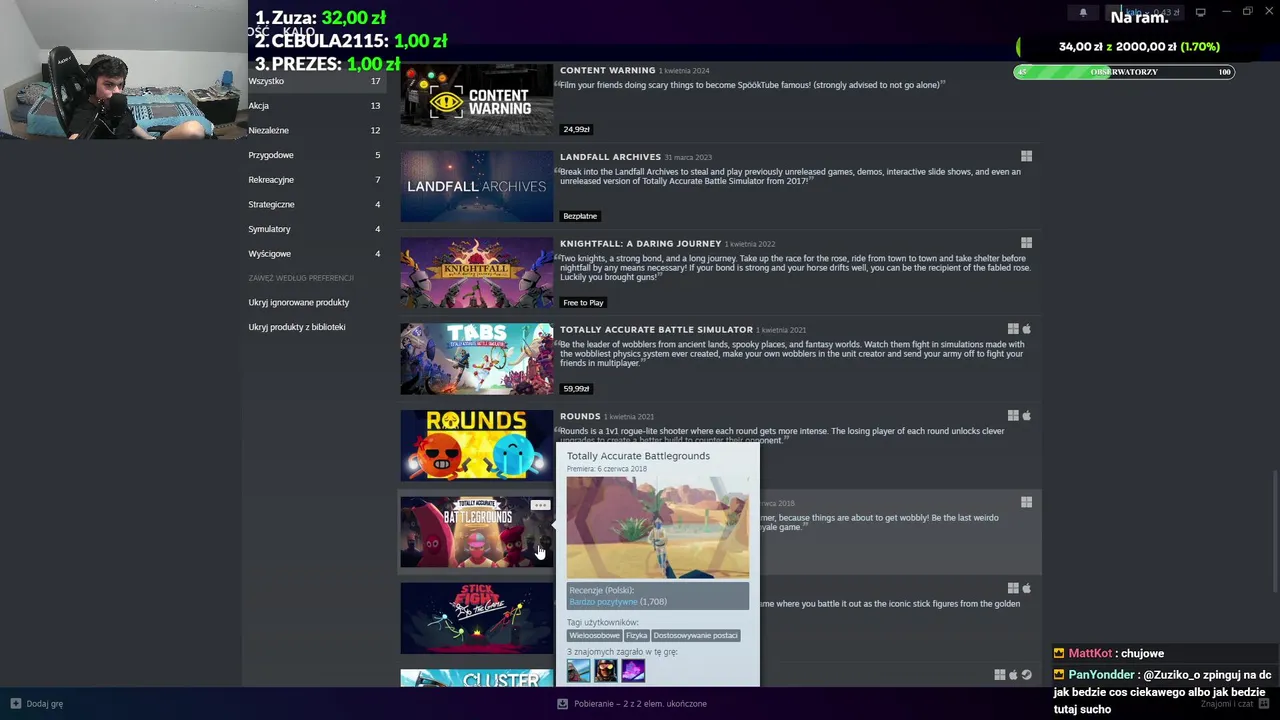
Task: Filter by Symulatory genre
Action: 314,229
